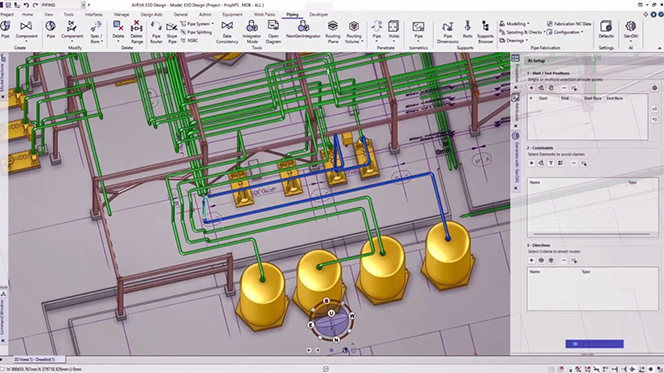The width and height of the screenshot is (664, 373).
Task: Select the Rests support tool
Action: coord(468,30)
